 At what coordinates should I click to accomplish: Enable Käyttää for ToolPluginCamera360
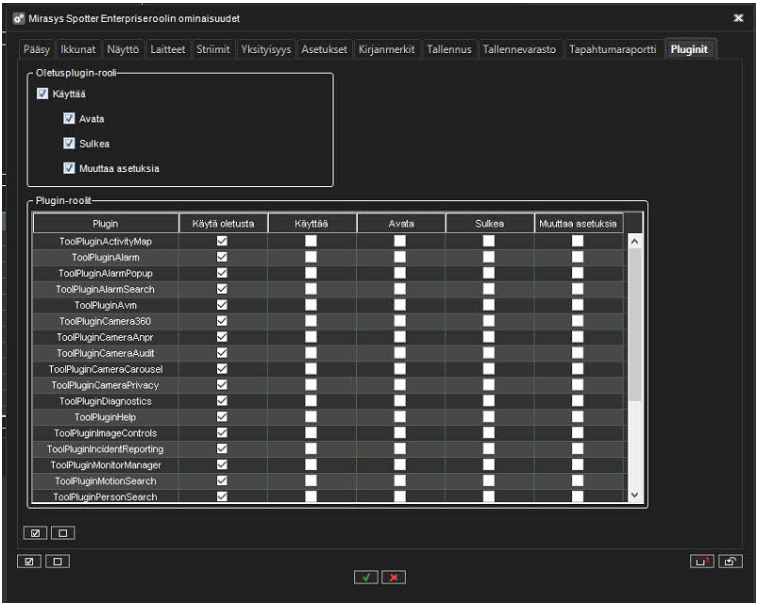tap(311, 321)
